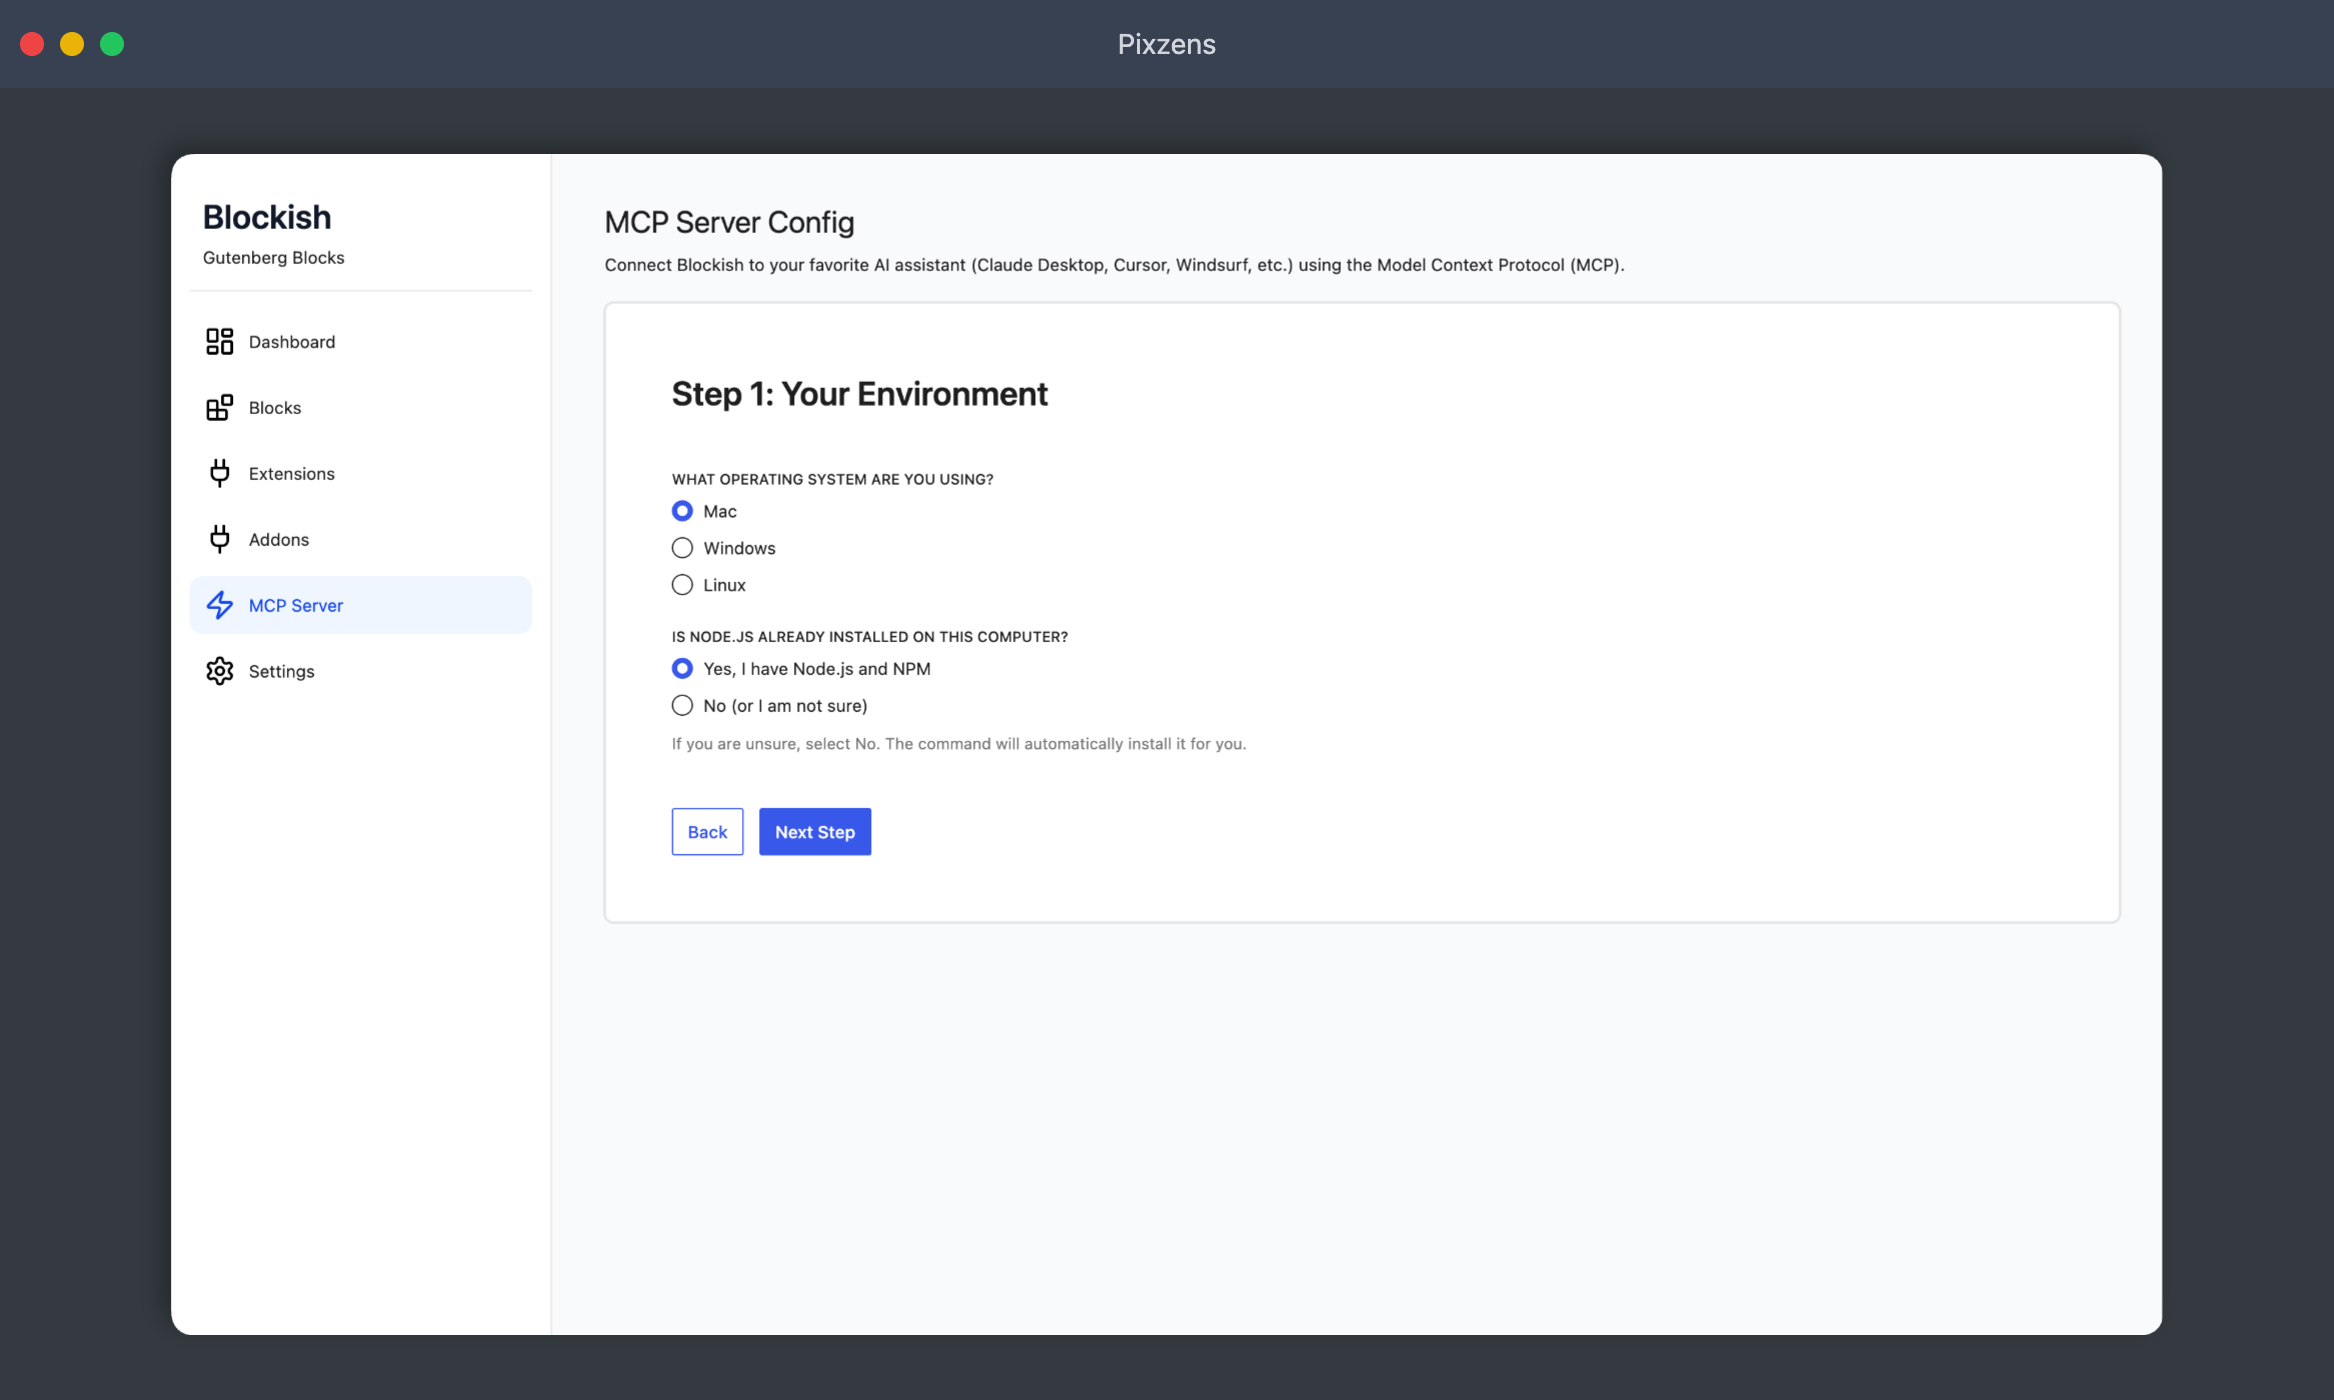Click the MCP Server Config heading
The width and height of the screenshot is (2334, 1400).
tap(730, 222)
